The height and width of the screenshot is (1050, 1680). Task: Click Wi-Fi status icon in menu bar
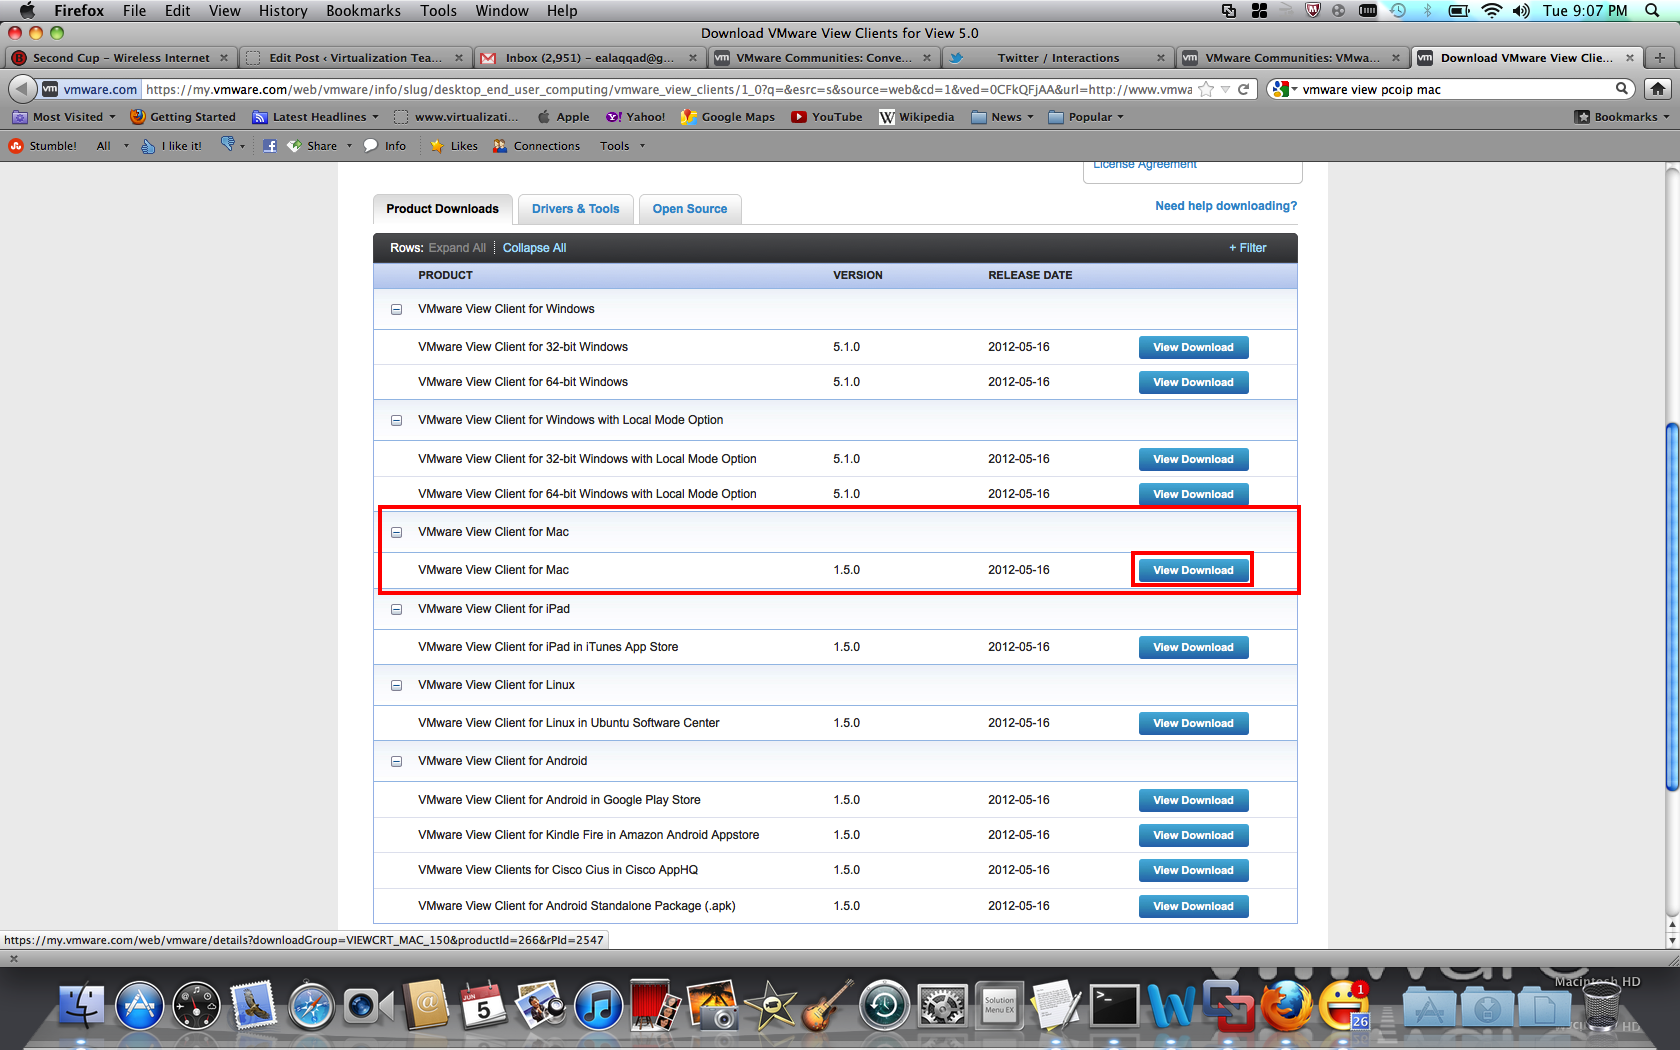(1491, 11)
